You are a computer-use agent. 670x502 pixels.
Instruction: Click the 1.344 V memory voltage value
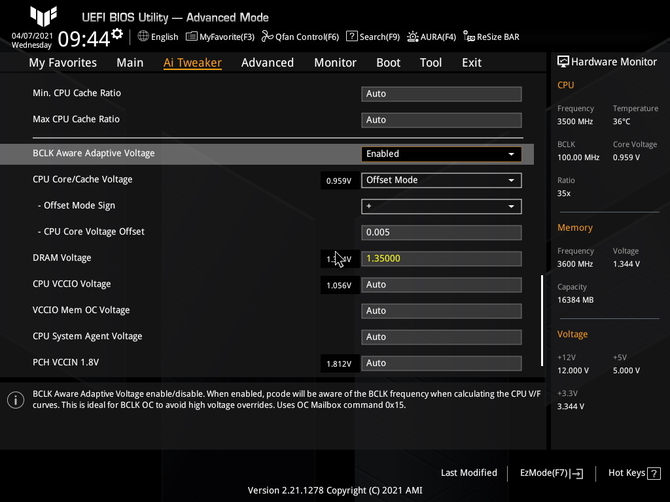click(626, 264)
